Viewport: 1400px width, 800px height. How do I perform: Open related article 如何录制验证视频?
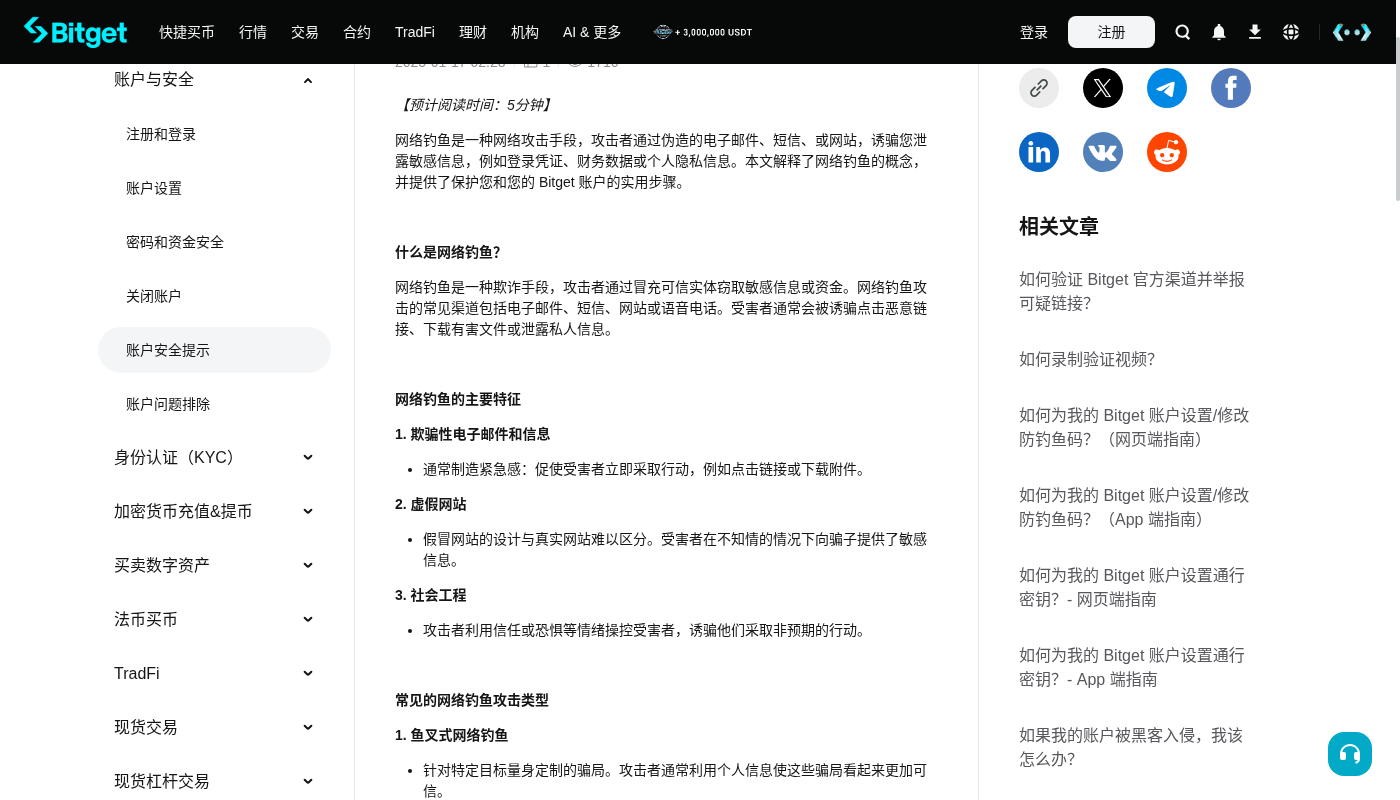(x=1087, y=359)
